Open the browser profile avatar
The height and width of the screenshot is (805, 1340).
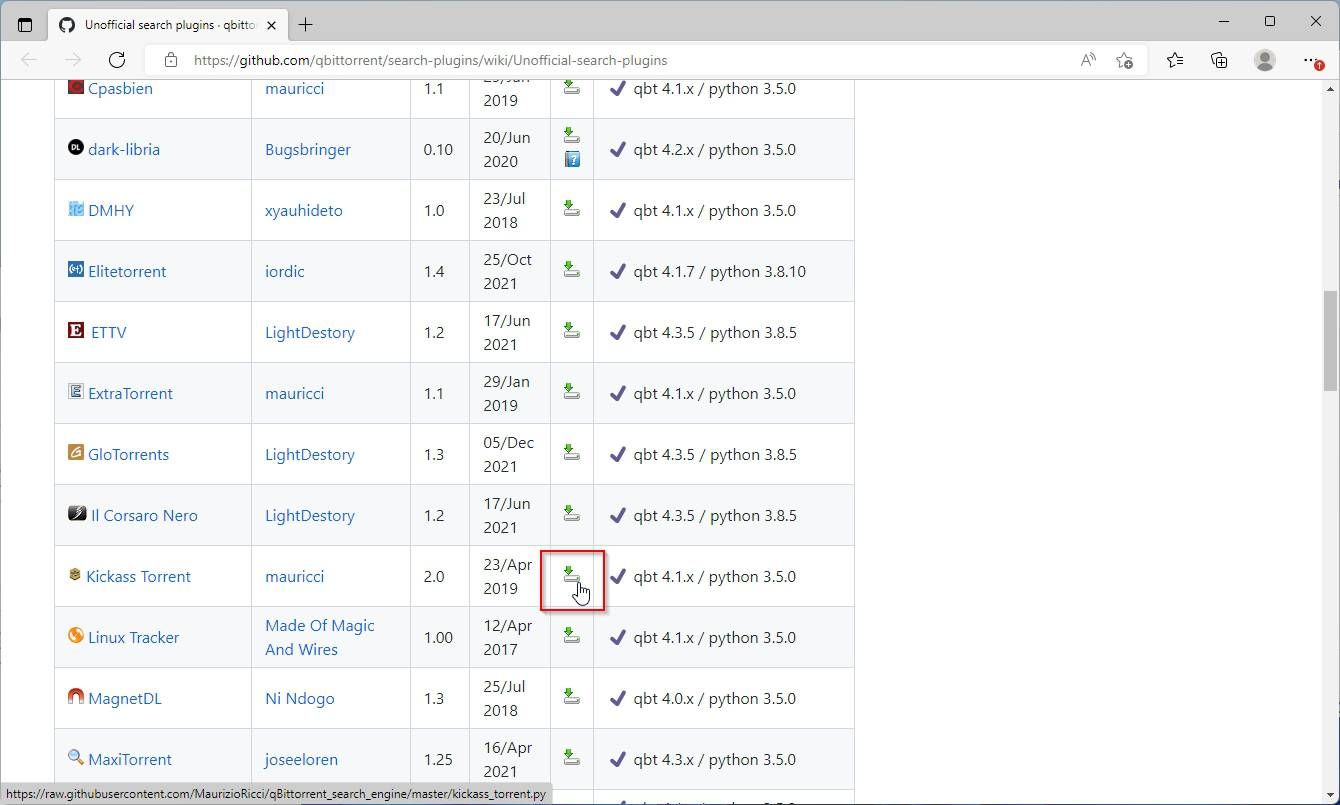click(x=1265, y=60)
